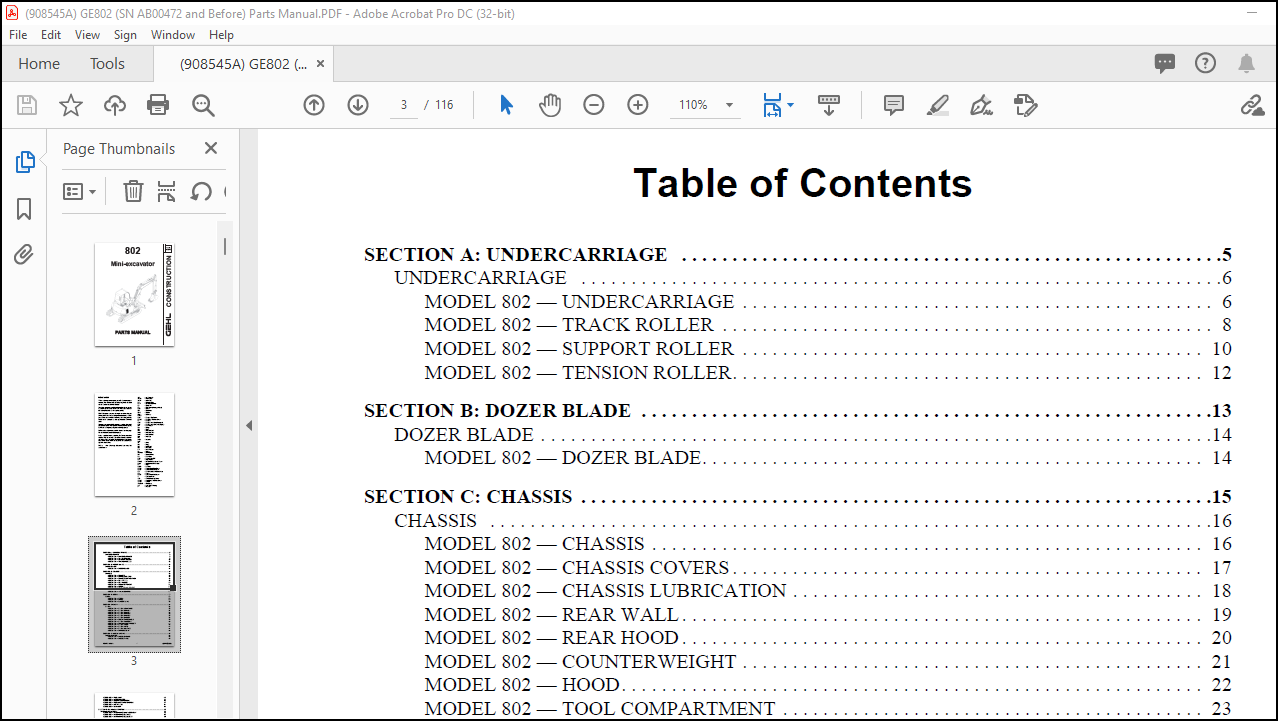The width and height of the screenshot is (1278, 721).
Task: Click the Table of Contents heading
Action: (x=803, y=183)
